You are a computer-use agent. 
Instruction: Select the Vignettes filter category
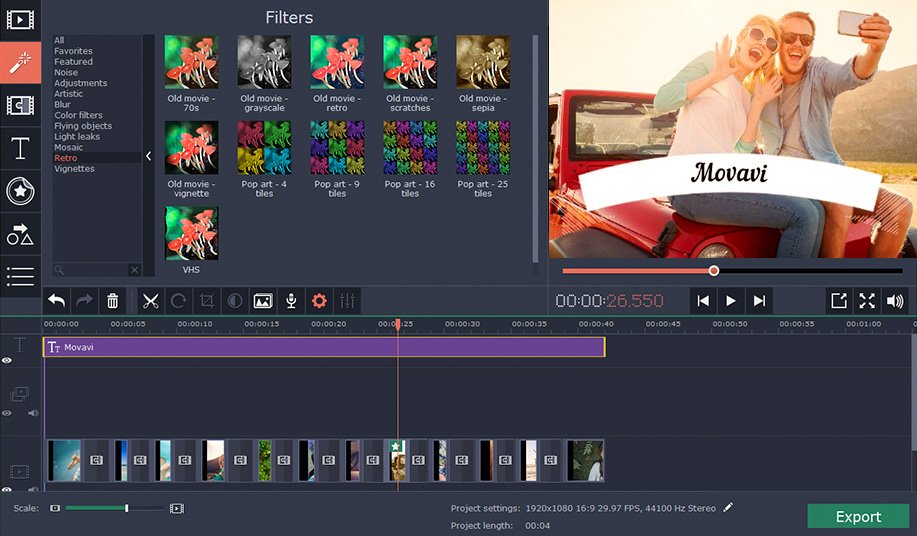tap(74, 169)
